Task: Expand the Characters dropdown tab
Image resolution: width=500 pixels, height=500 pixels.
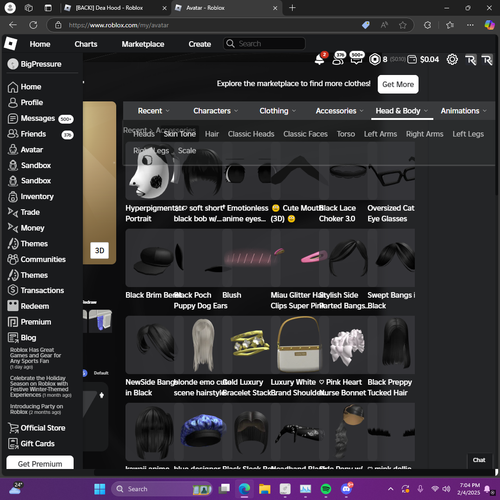Action: [215, 111]
